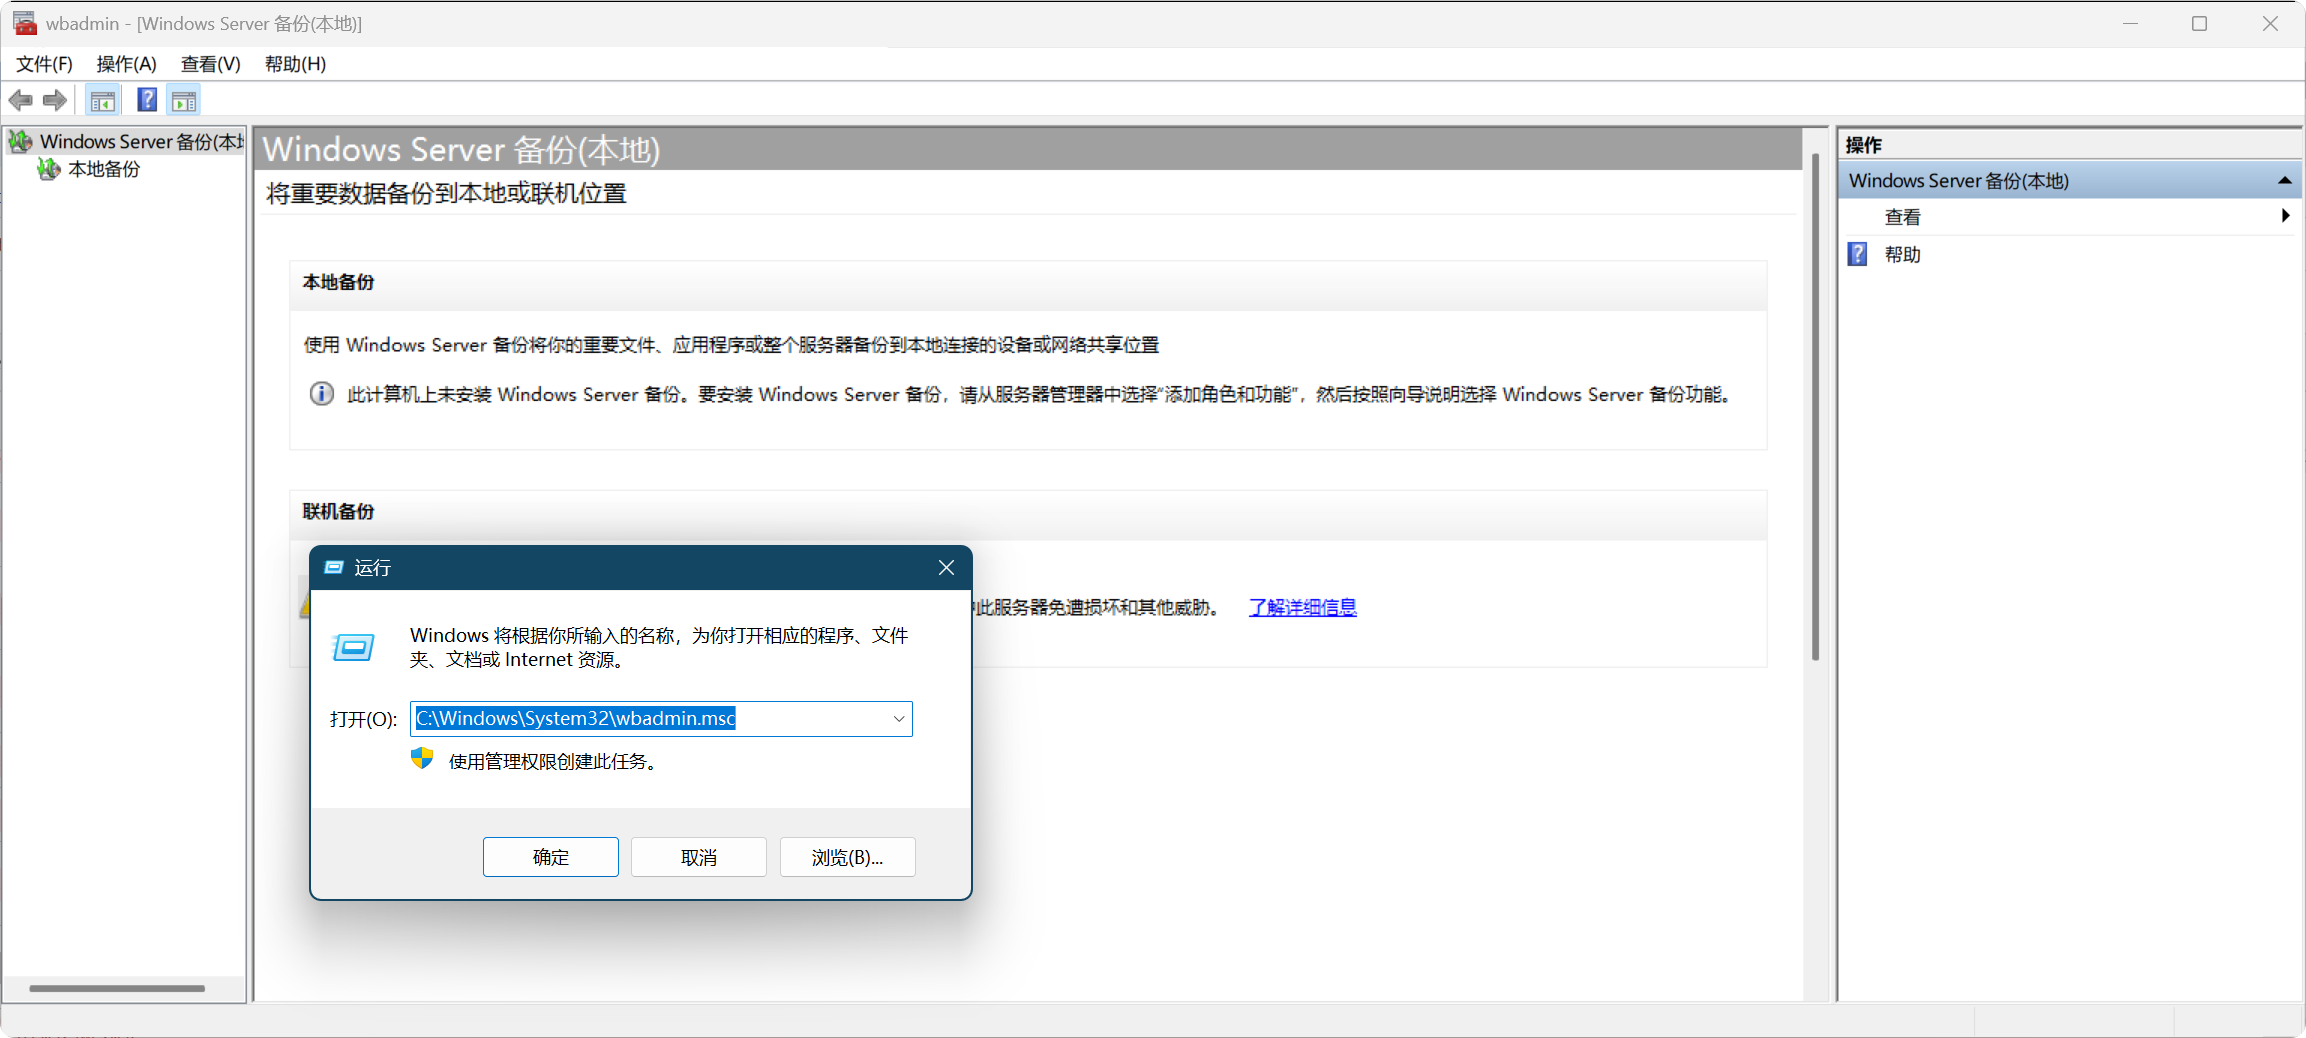Expand the 查看 submenu in actions pane
This screenshot has width=2306, height=1038.
point(2285,216)
